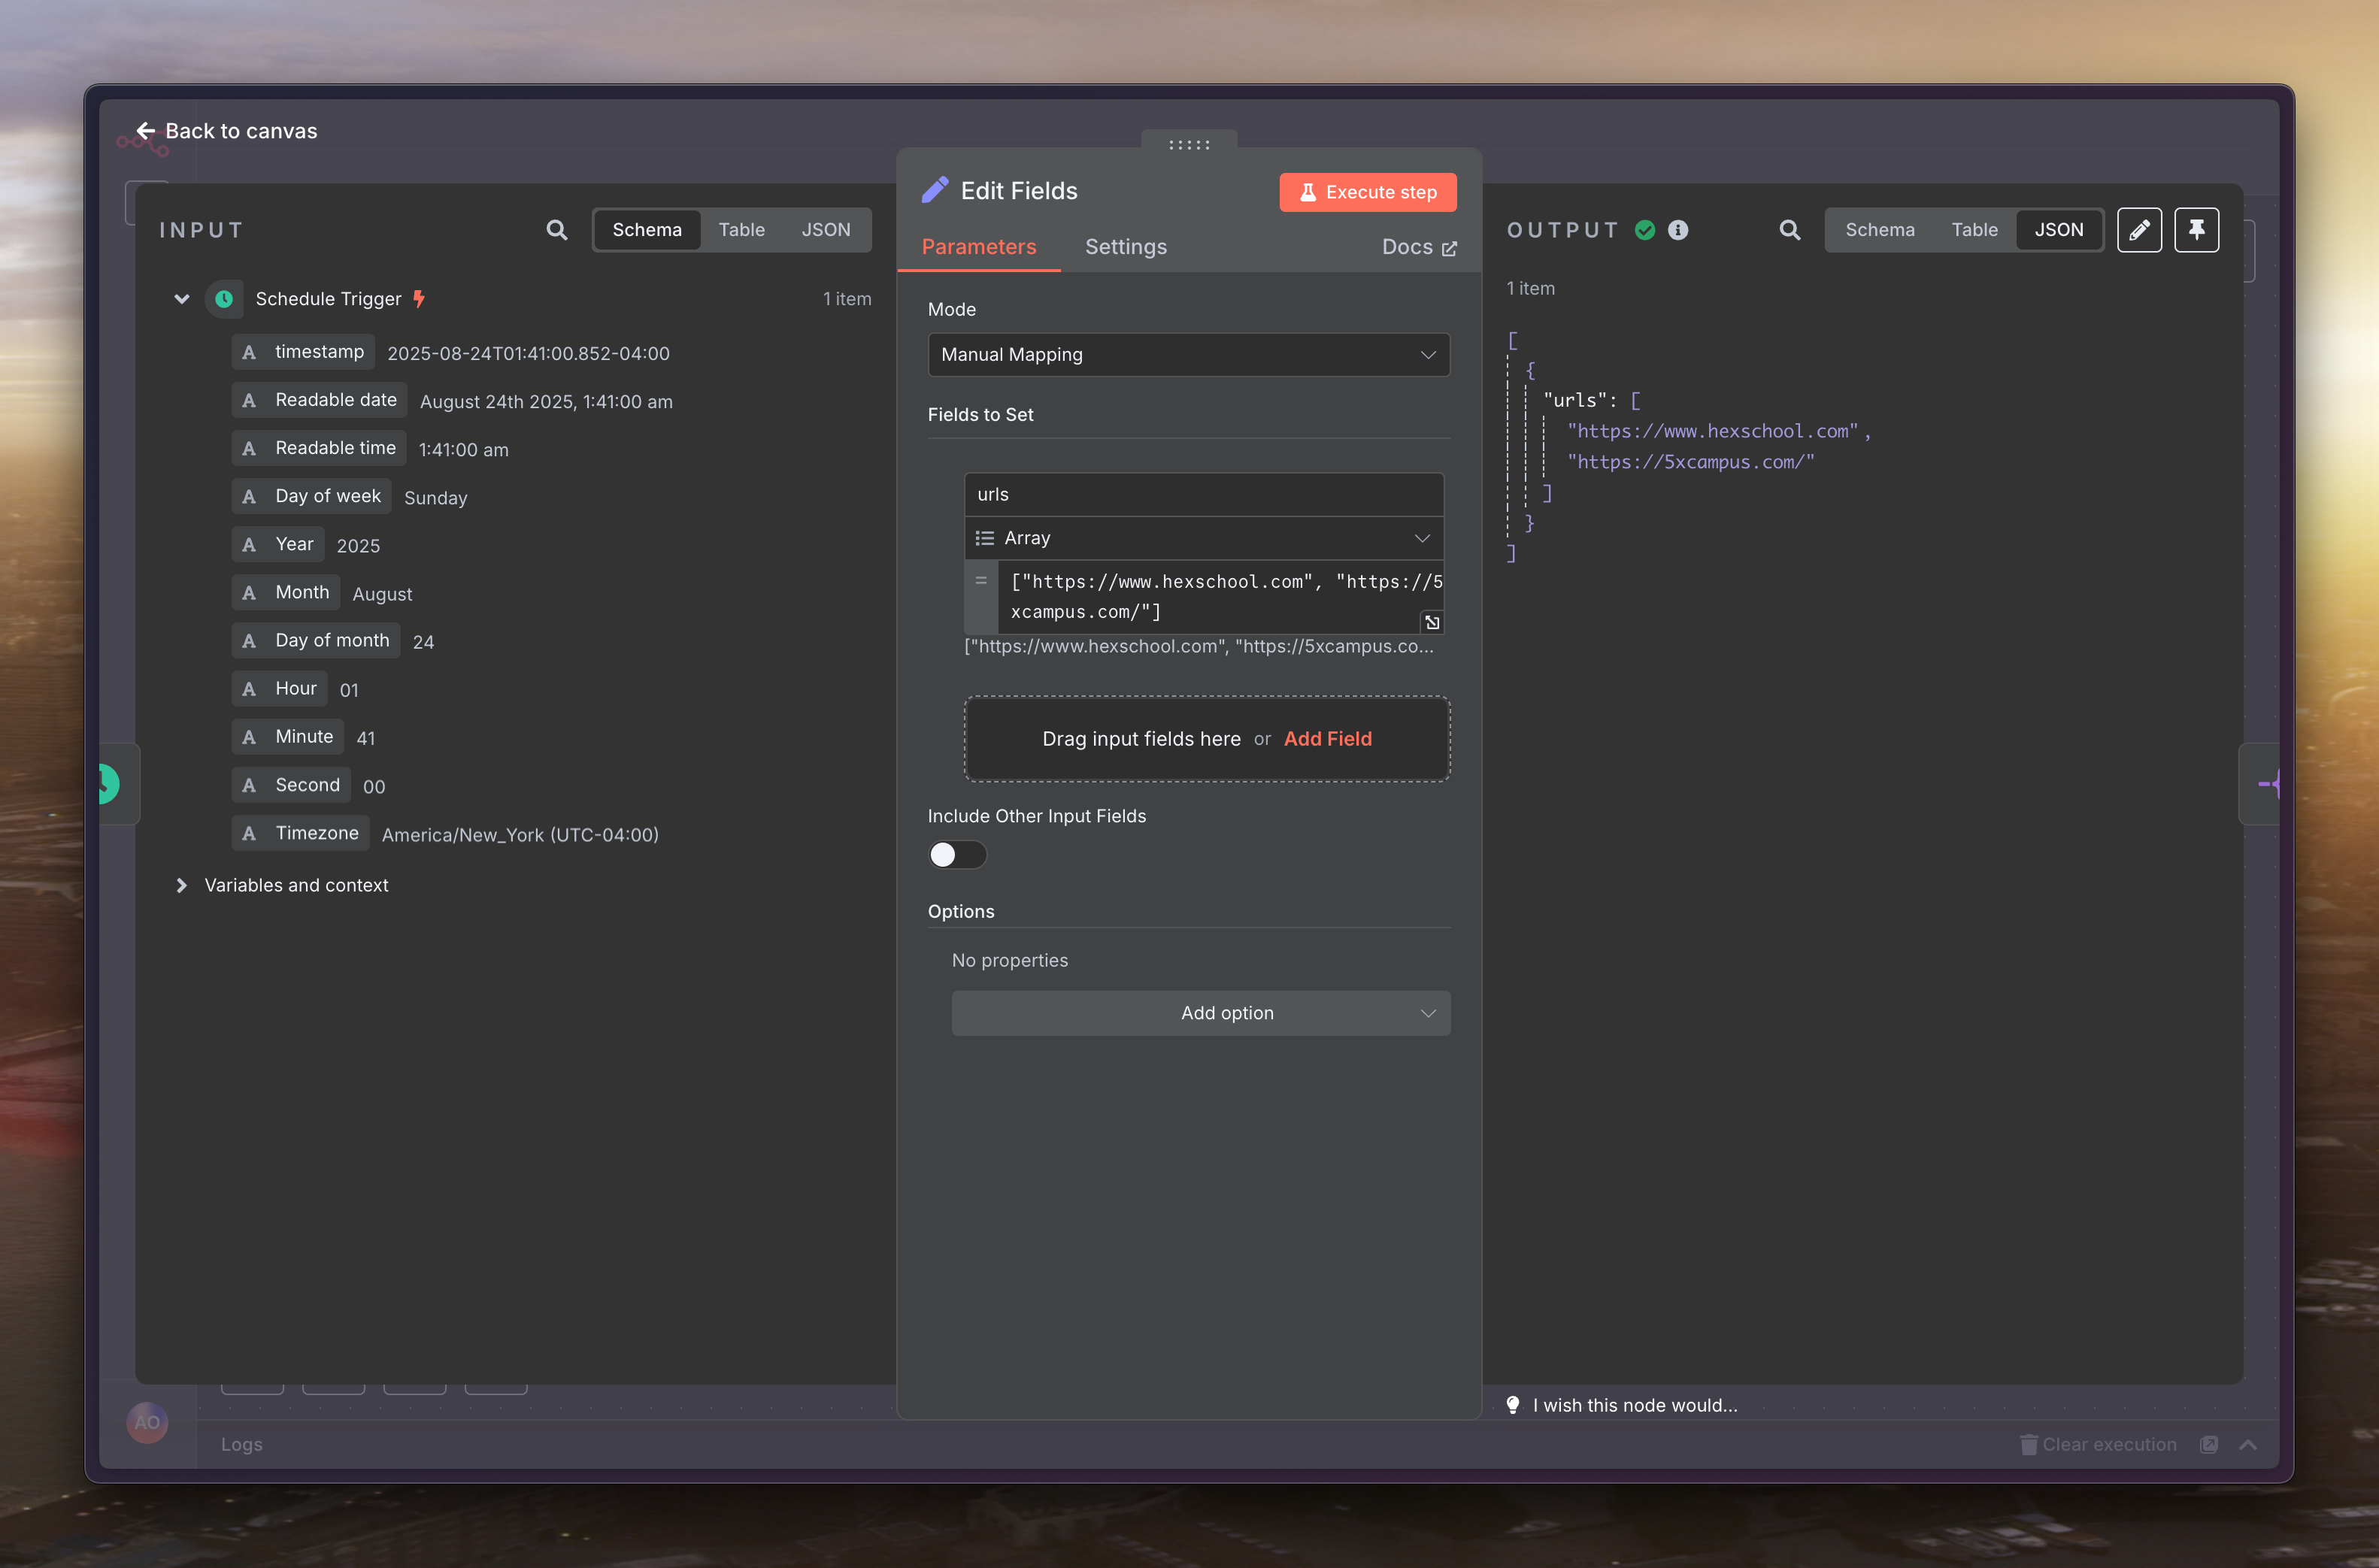Collapse the Schedule Trigger tree
This screenshot has width=2379, height=1568.
click(x=182, y=299)
